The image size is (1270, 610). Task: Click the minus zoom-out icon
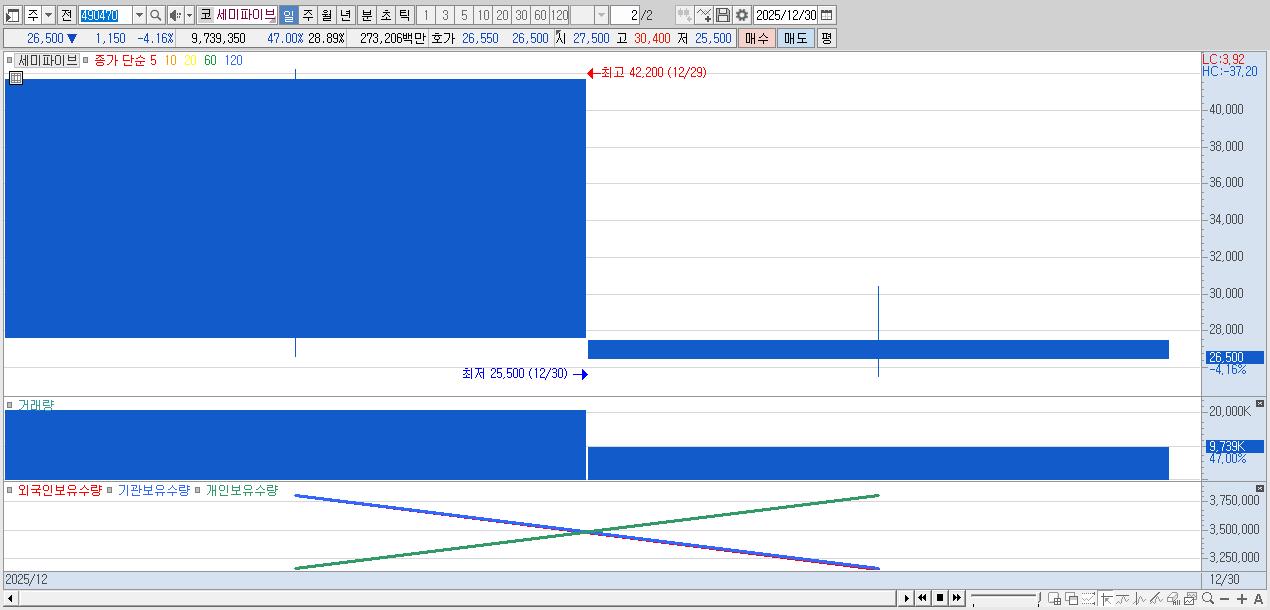[1225, 599]
